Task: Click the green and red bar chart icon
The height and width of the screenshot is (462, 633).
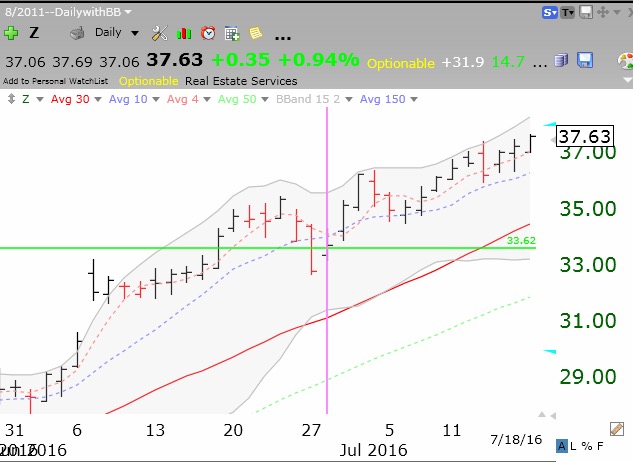Action: [184, 34]
